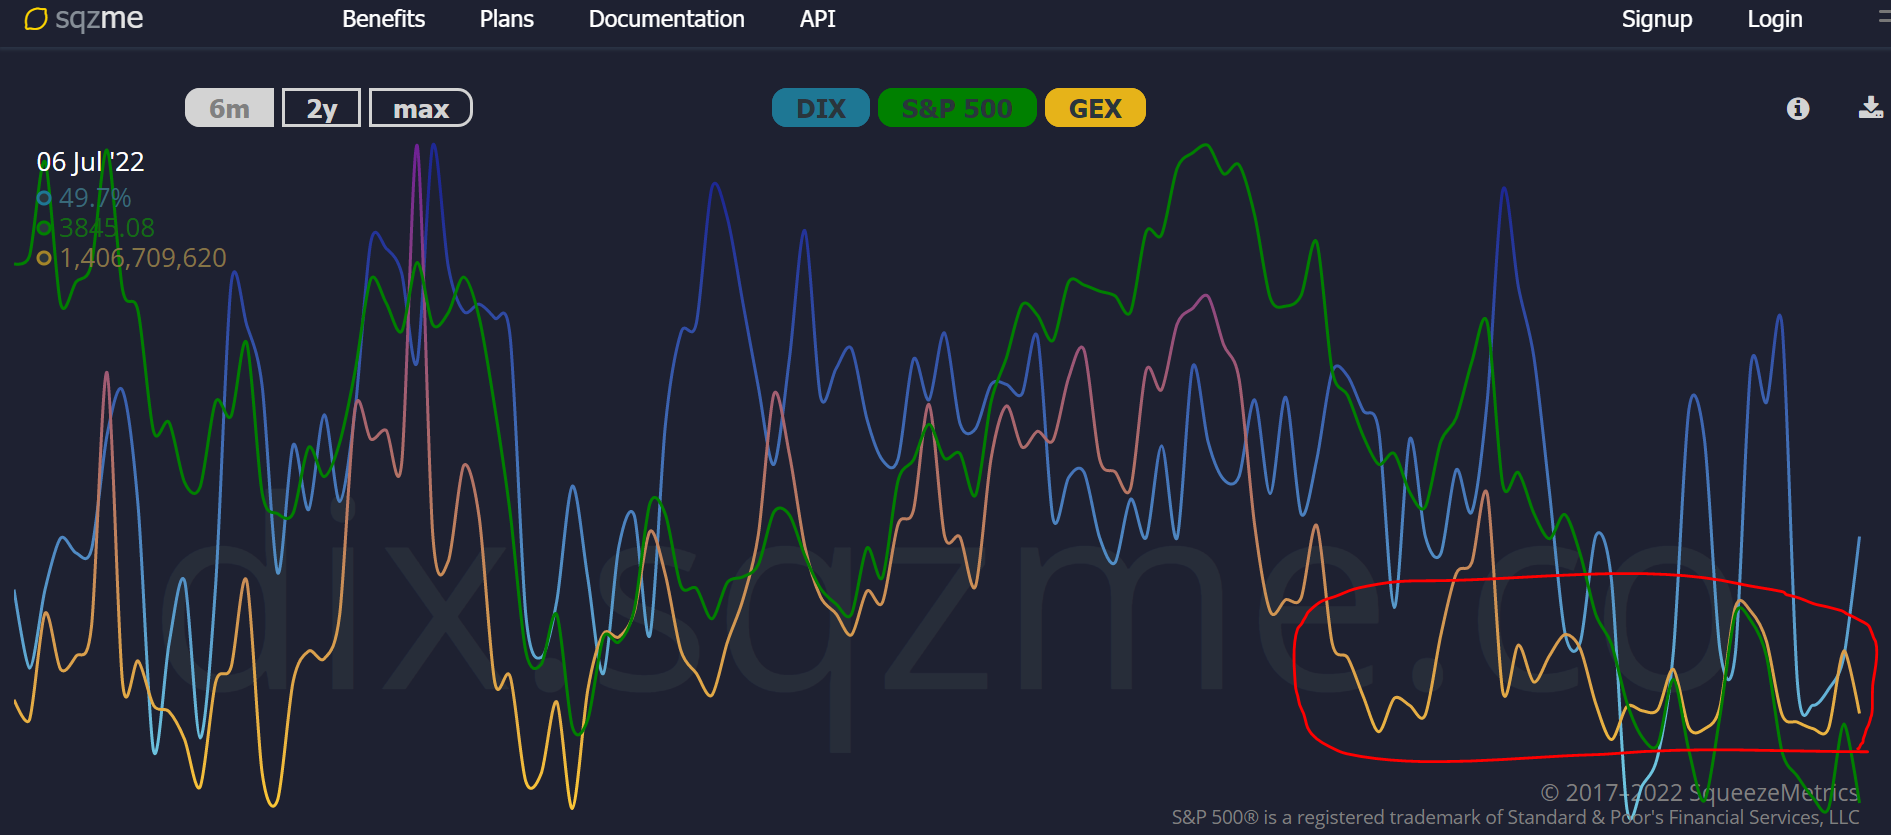Switch chart to 2y range
Image resolution: width=1891 pixels, height=835 pixels.
321,108
